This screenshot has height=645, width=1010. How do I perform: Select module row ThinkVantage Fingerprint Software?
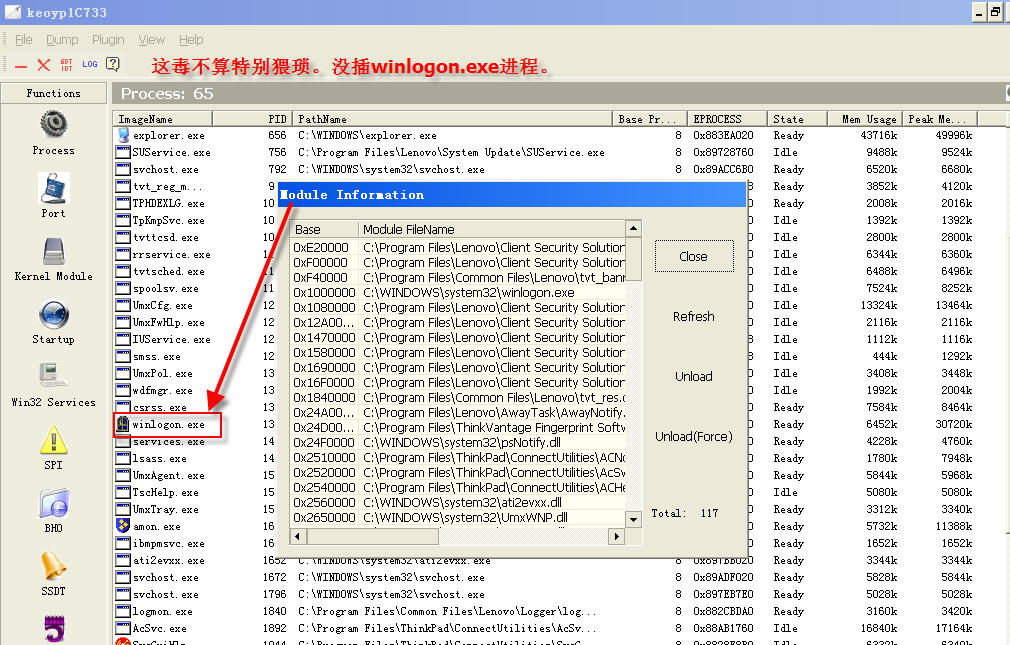click(x=458, y=428)
